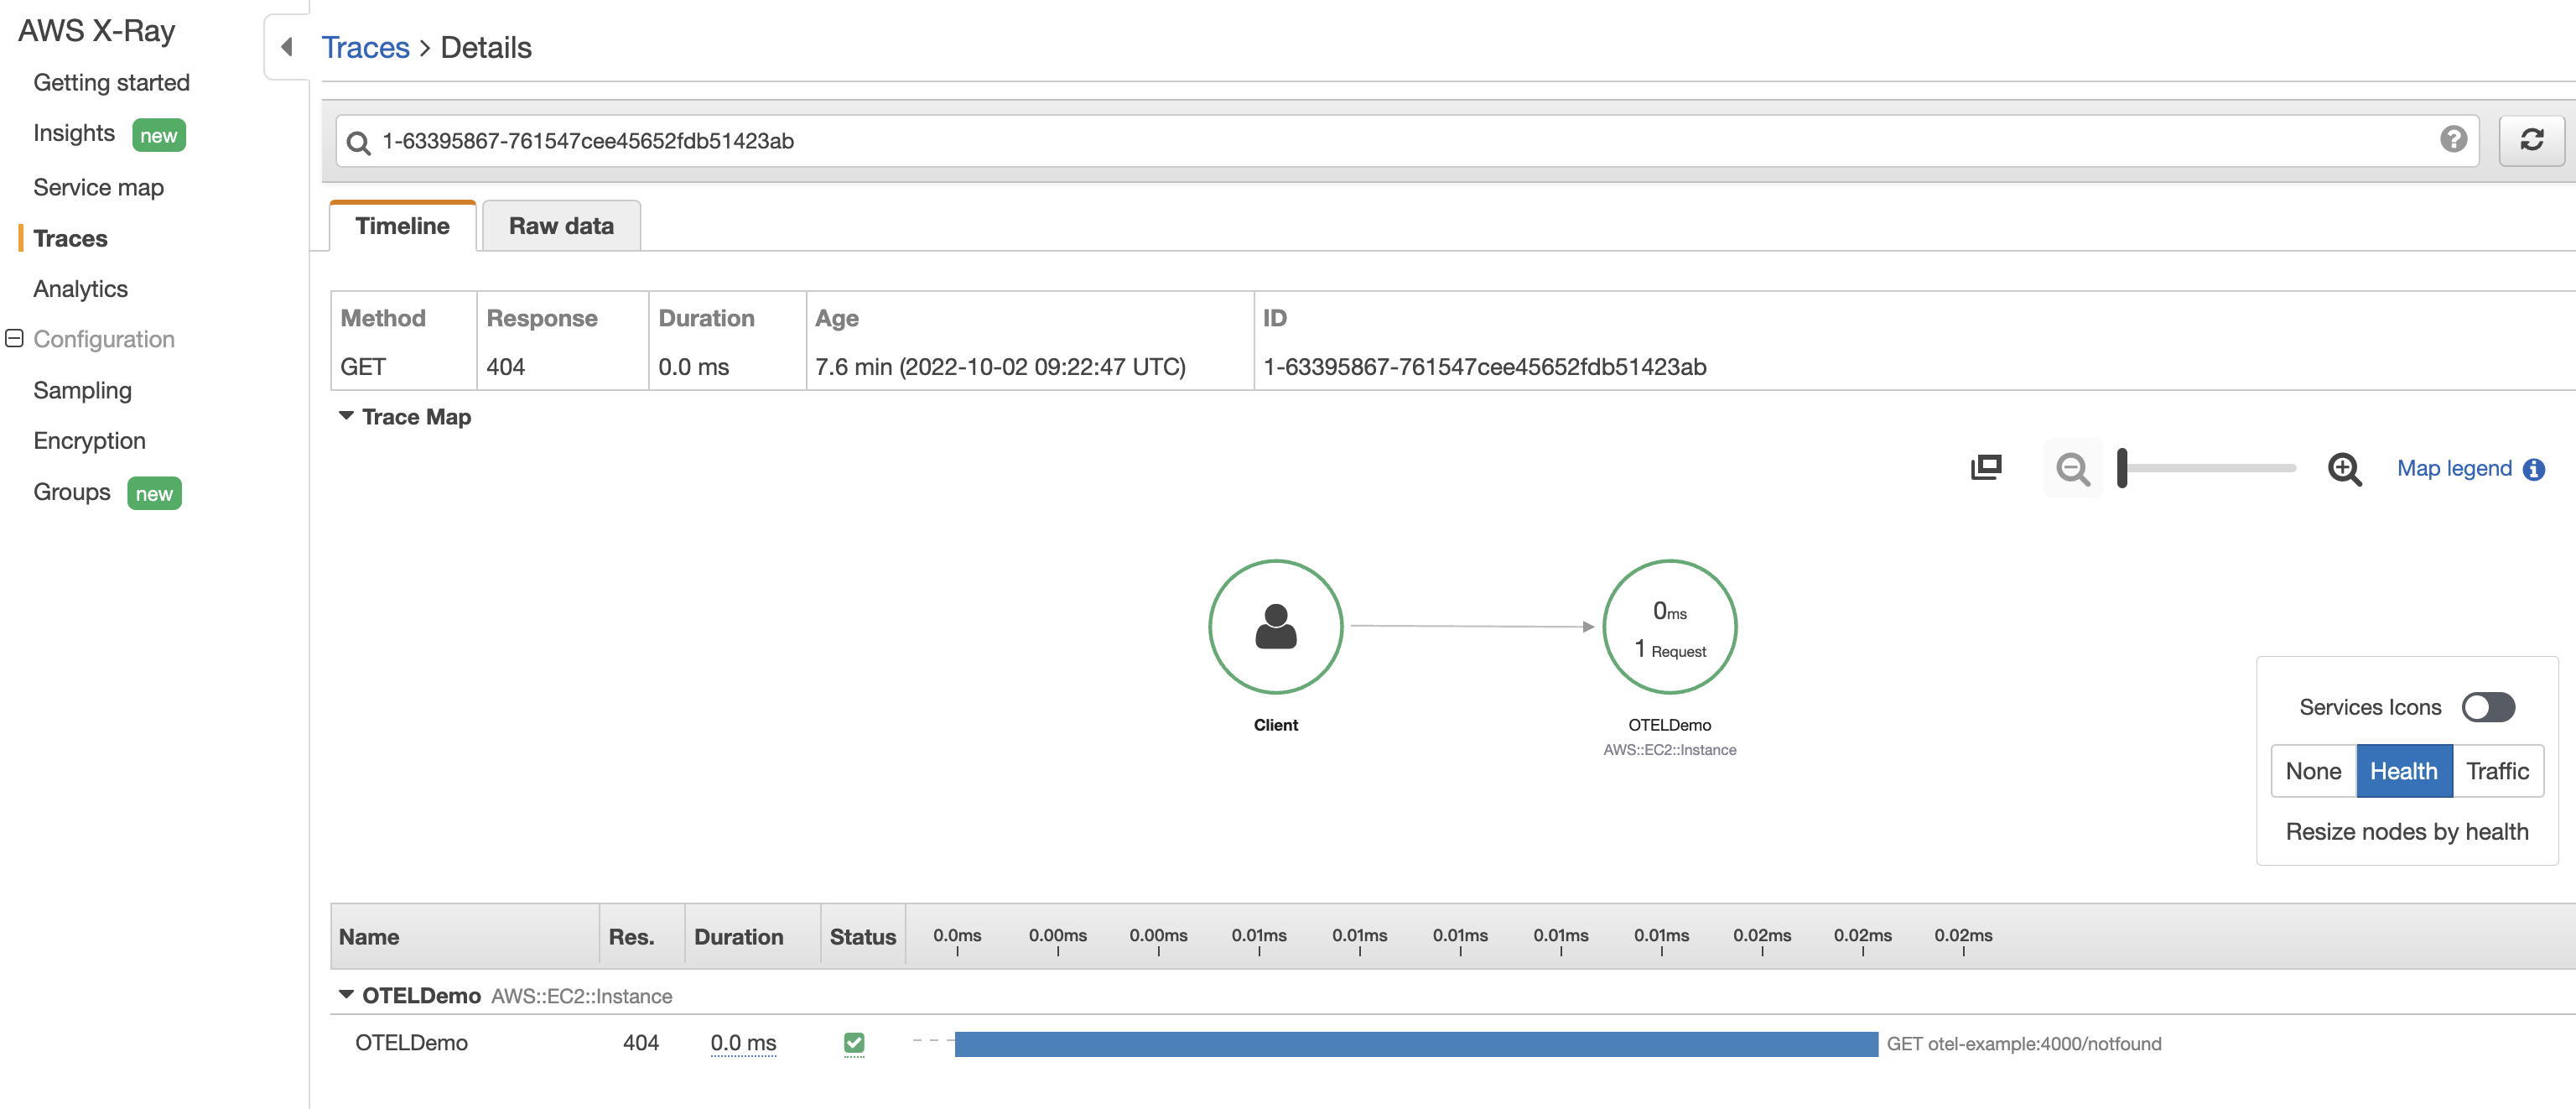Image resolution: width=2576 pixels, height=1109 pixels.
Task: Open Traces in the sidebar
Action: pos(70,238)
